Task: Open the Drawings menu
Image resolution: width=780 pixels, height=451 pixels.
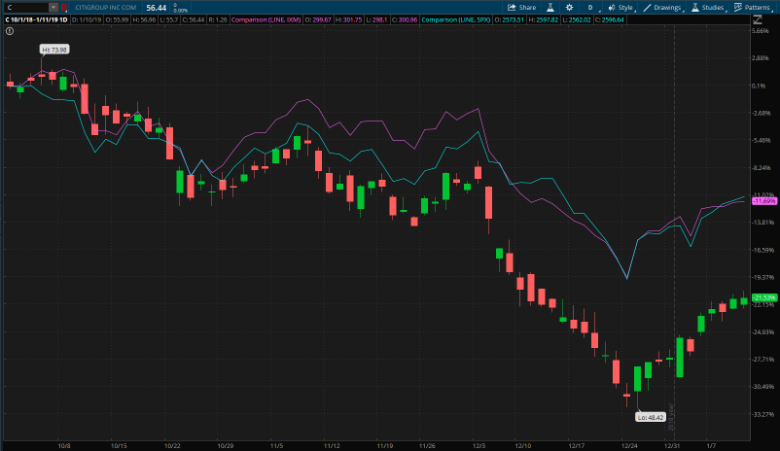Action: click(x=663, y=7)
